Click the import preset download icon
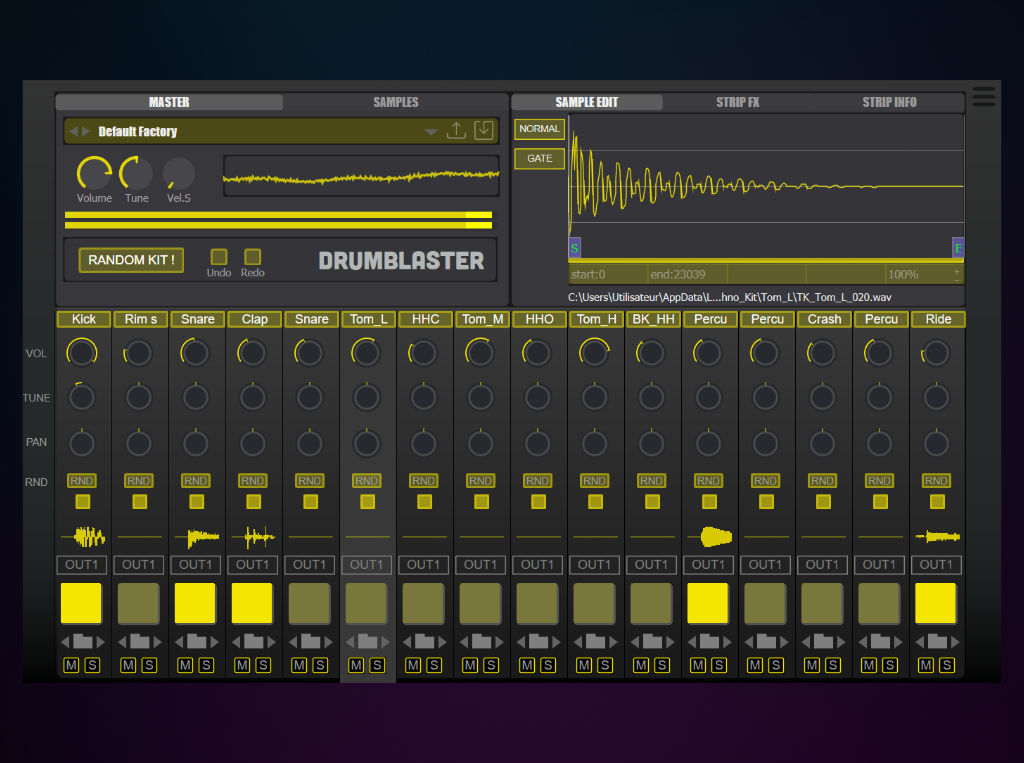 tap(484, 130)
